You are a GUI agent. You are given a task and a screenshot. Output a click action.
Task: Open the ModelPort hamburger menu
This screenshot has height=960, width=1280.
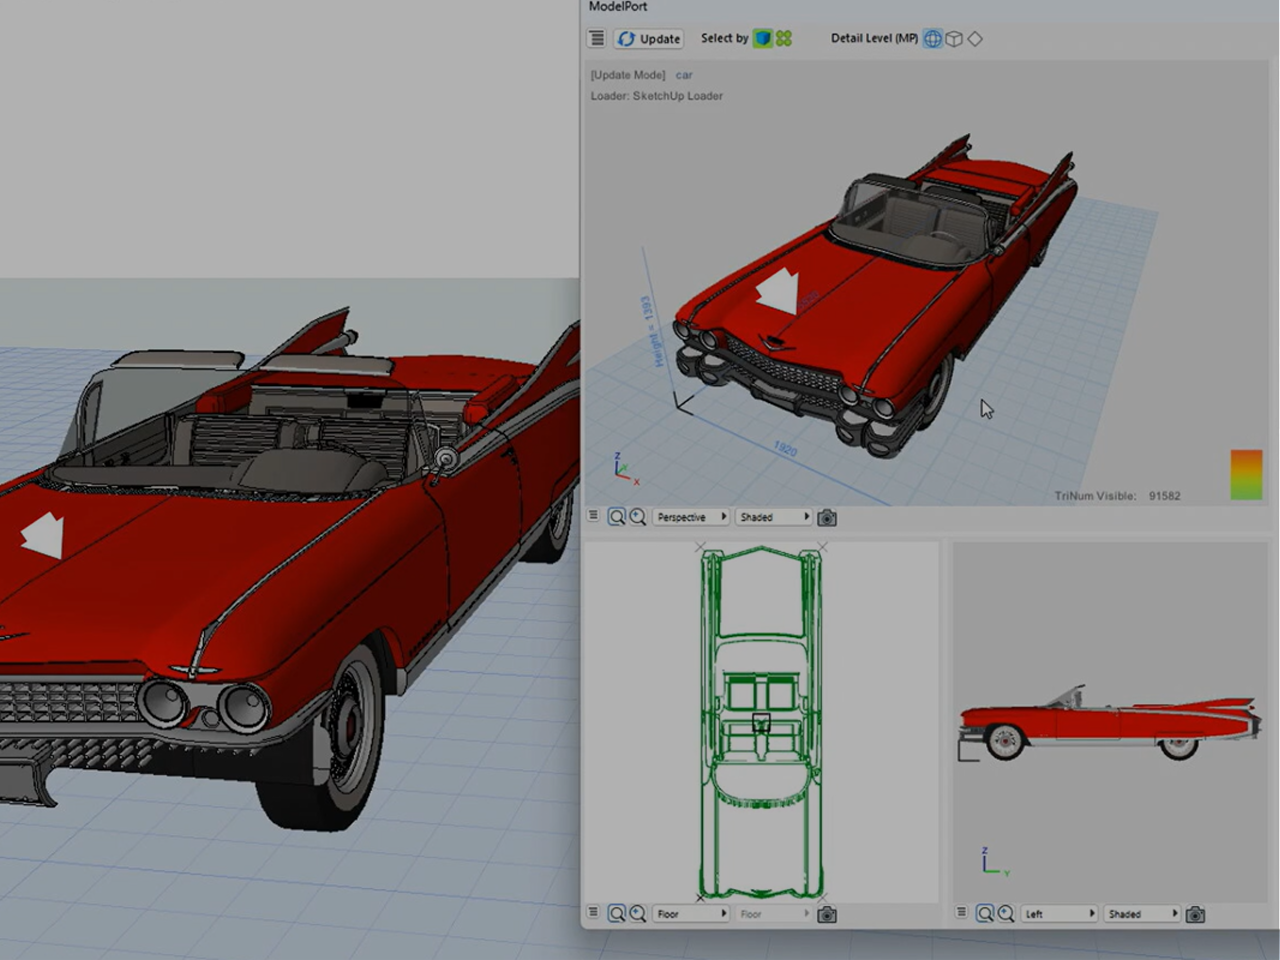click(597, 38)
